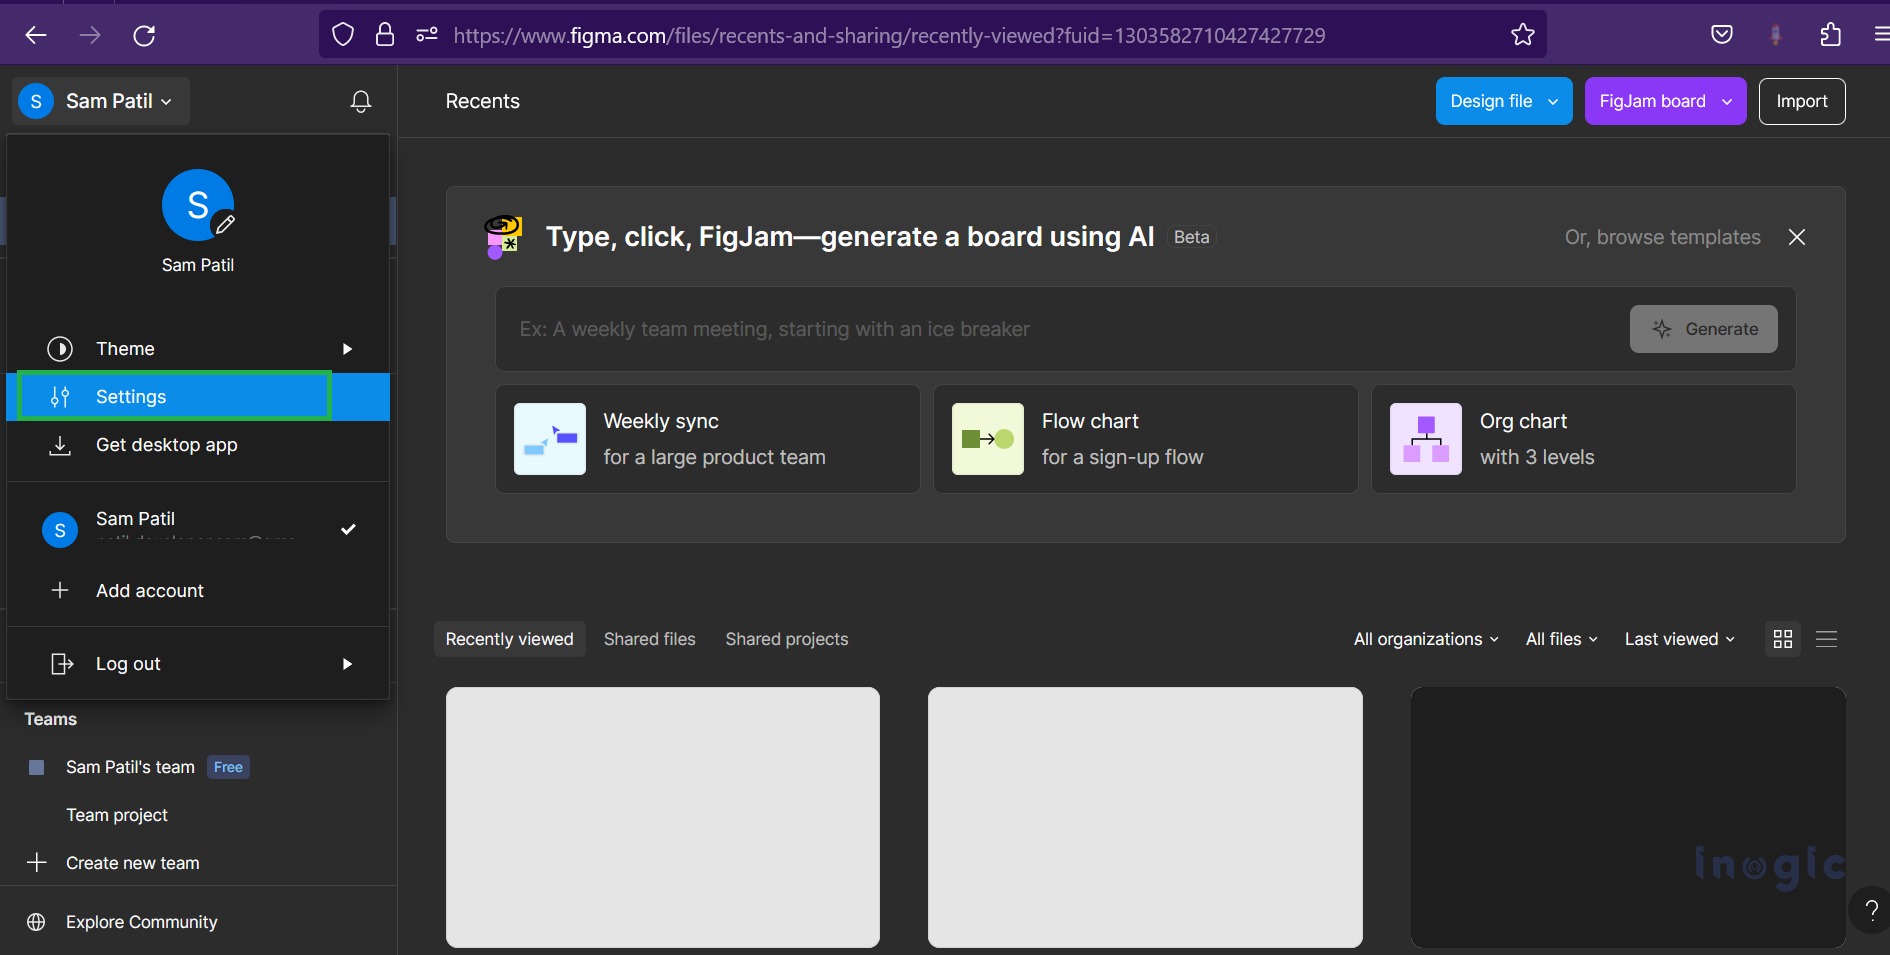Open the second recent file thumbnail

pyautogui.click(x=1145, y=817)
